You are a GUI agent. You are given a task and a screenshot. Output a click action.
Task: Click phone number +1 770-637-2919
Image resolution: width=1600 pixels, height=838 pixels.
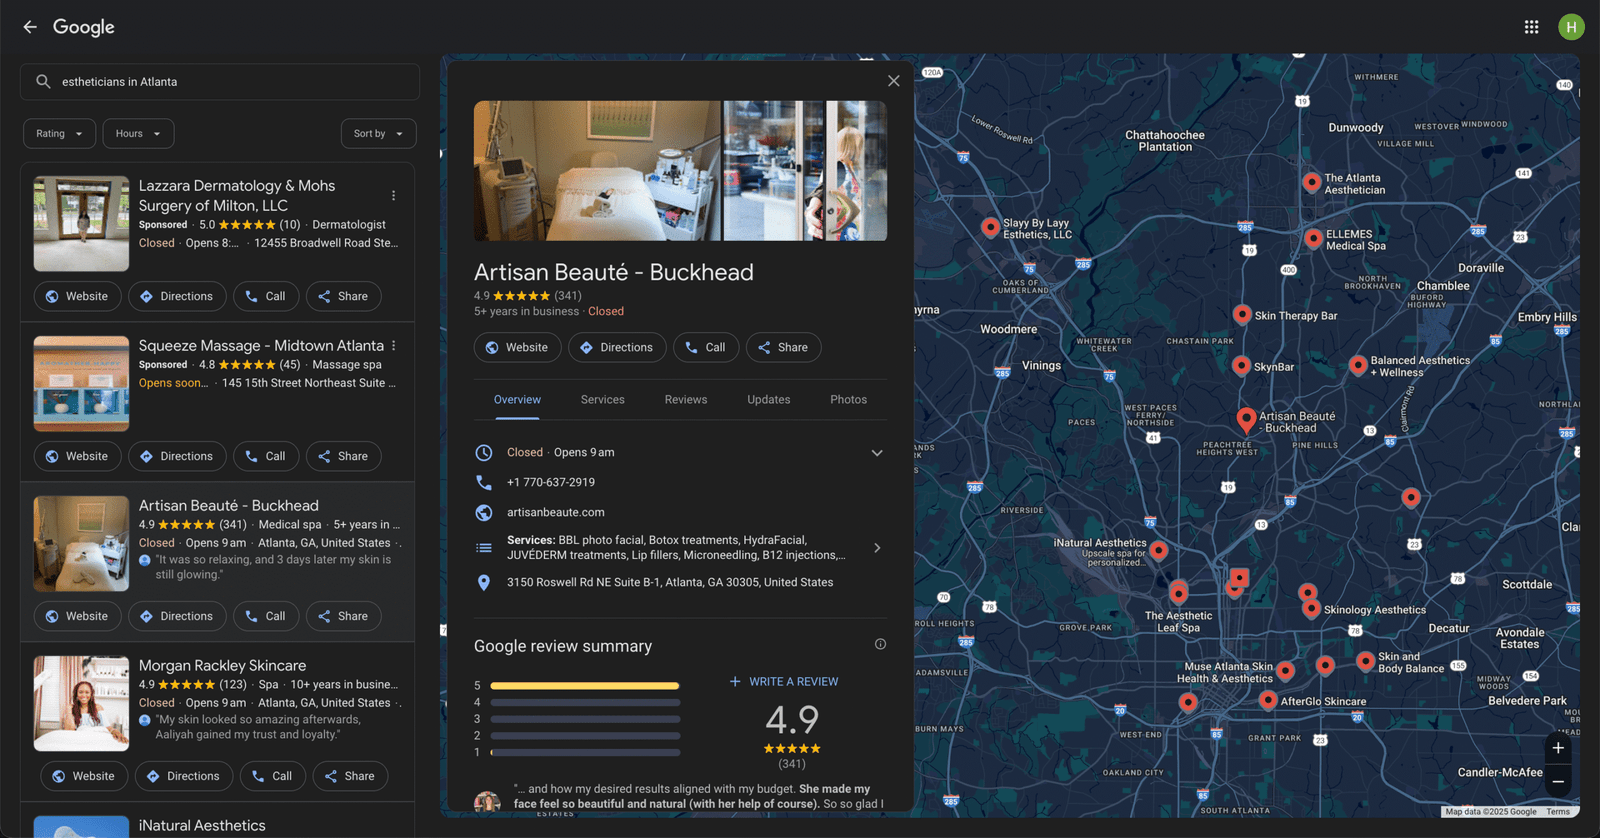(x=551, y=482)
